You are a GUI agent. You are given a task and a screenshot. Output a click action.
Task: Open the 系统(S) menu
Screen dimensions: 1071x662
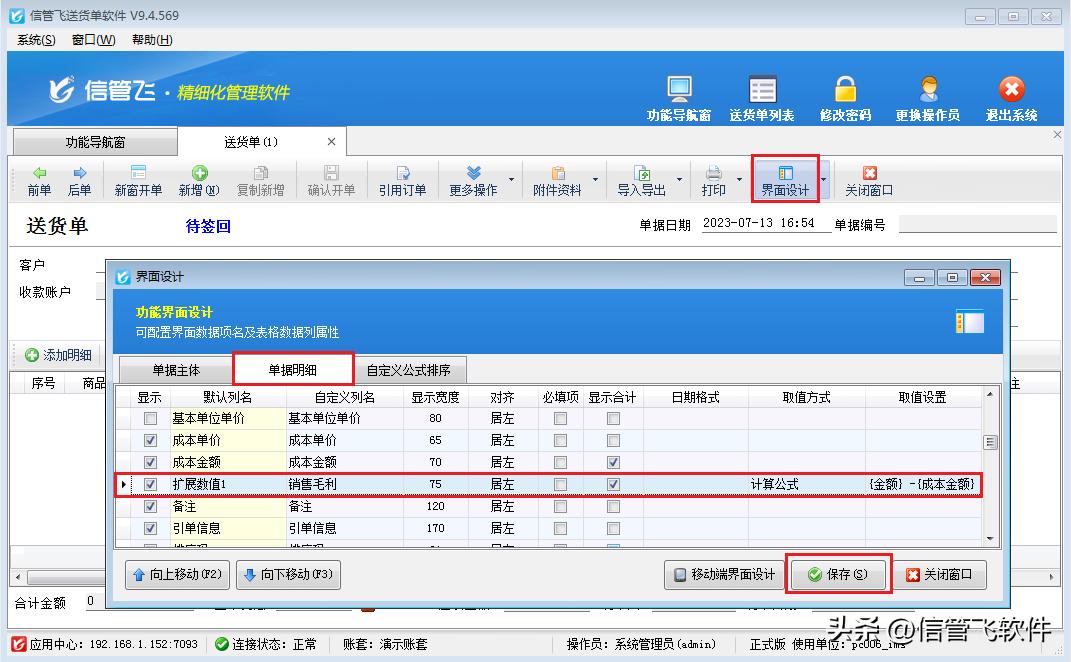33,39
